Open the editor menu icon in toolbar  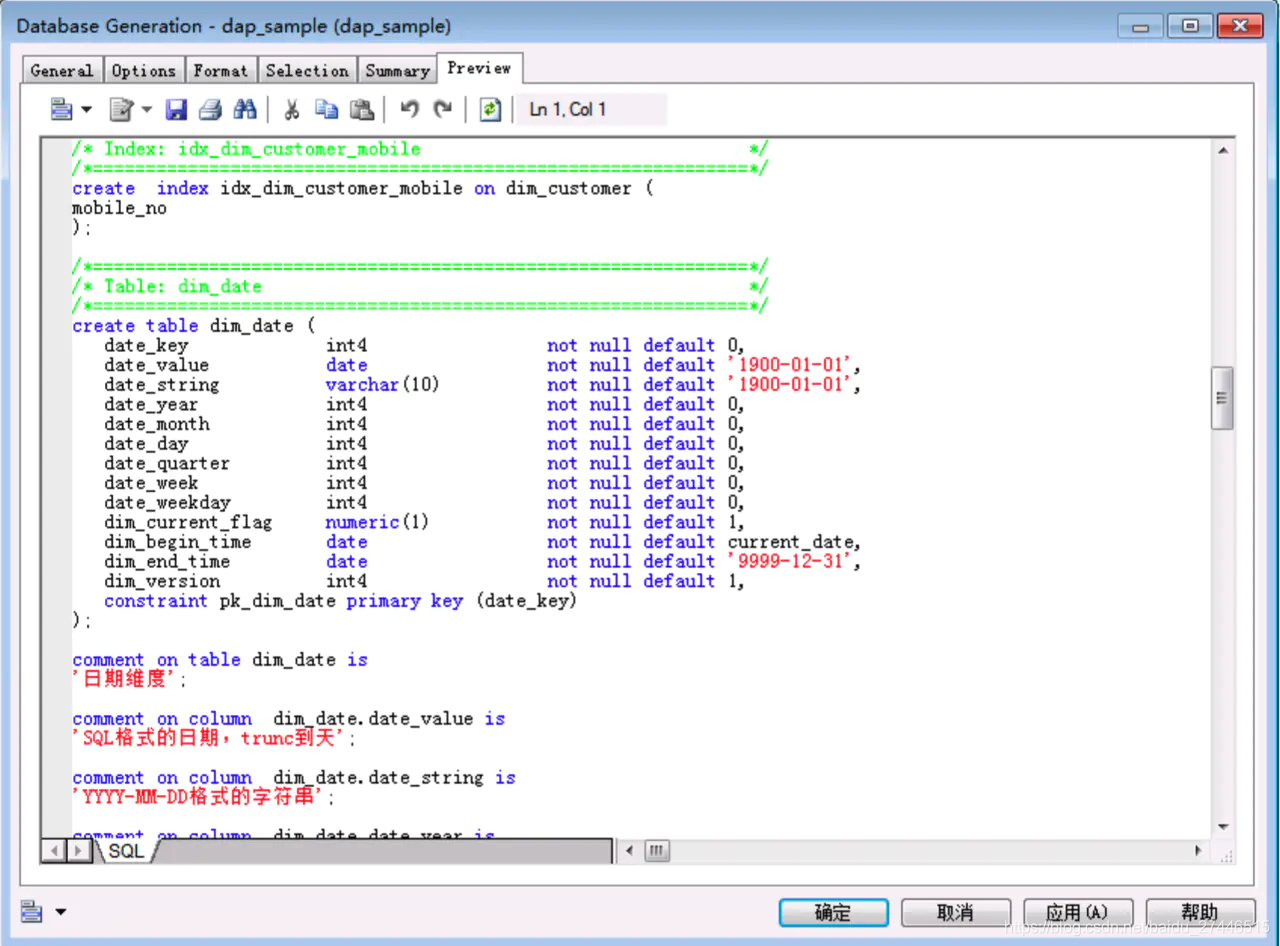pos(61,109)
